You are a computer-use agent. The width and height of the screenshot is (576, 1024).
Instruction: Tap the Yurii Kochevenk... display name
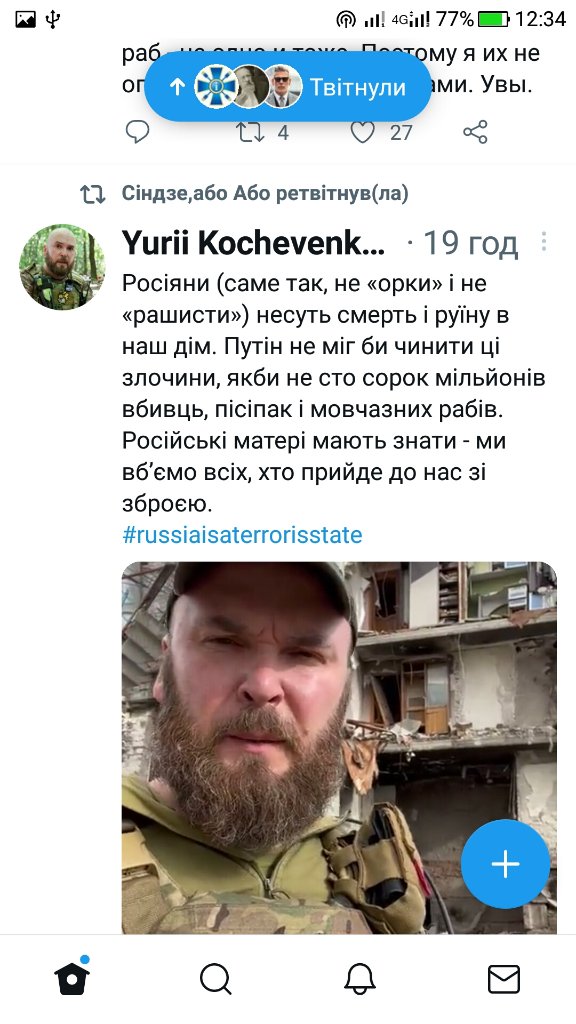click(253, 243)
